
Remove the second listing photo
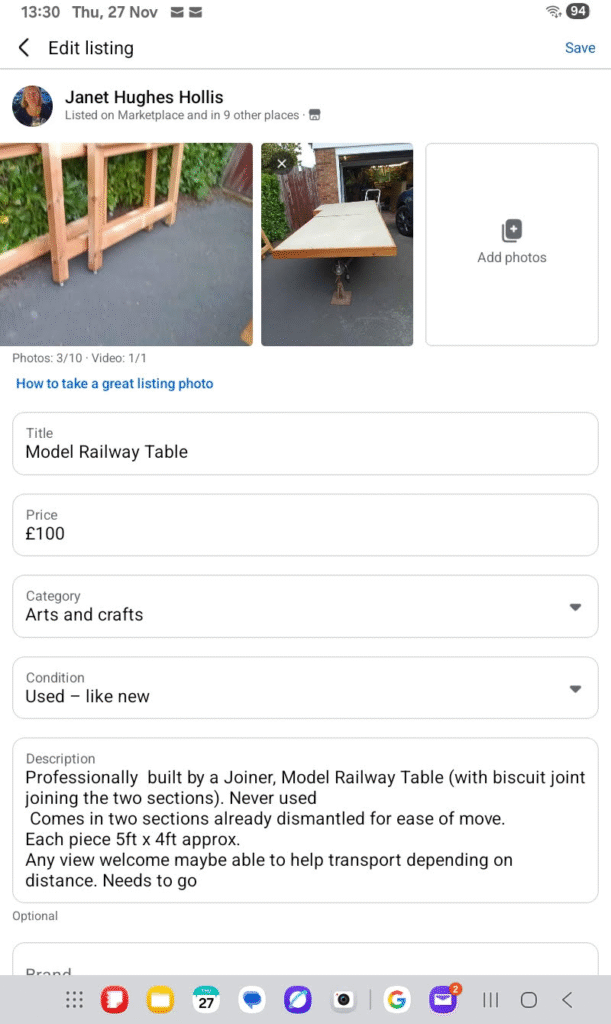coord(282,163)
